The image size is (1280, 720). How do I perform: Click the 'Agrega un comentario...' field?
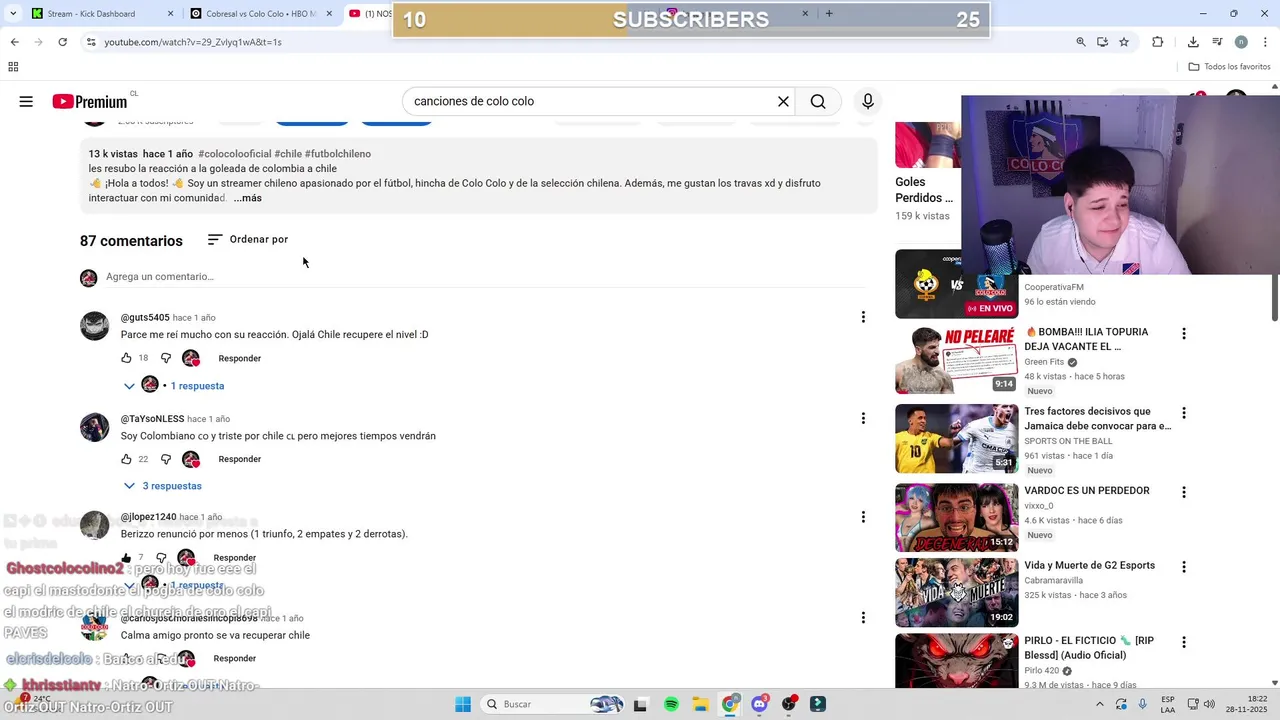coord(485,277)
